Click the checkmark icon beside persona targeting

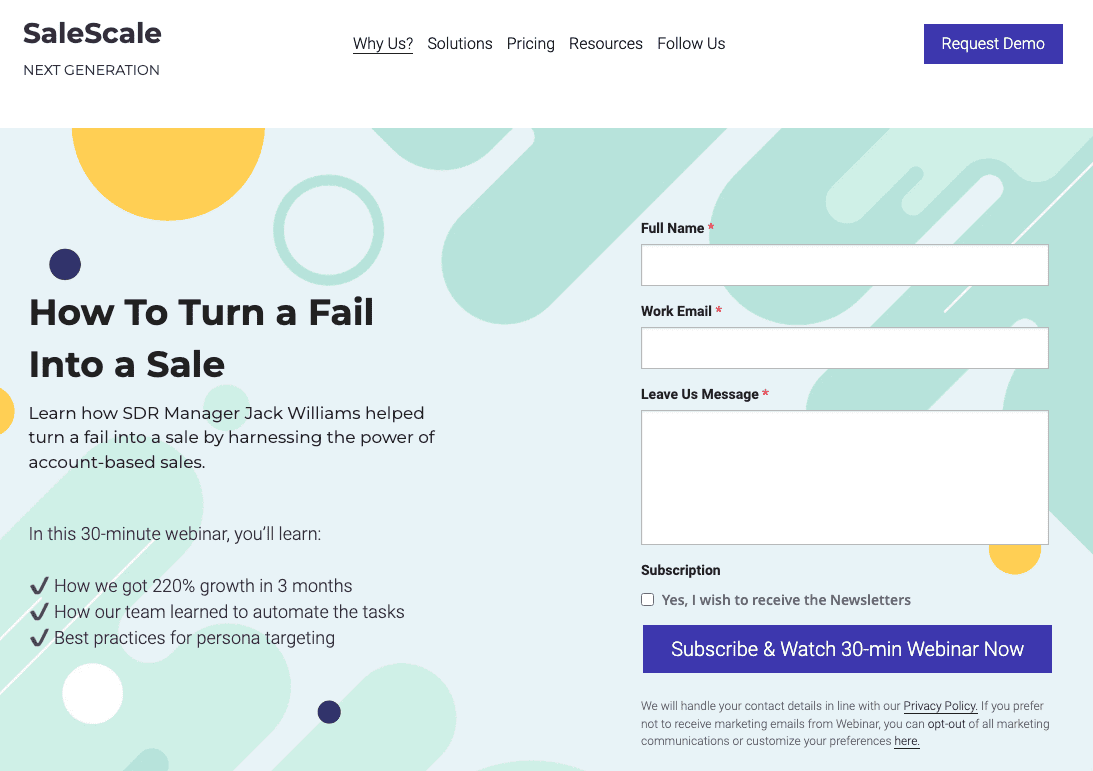pos(39,638)
